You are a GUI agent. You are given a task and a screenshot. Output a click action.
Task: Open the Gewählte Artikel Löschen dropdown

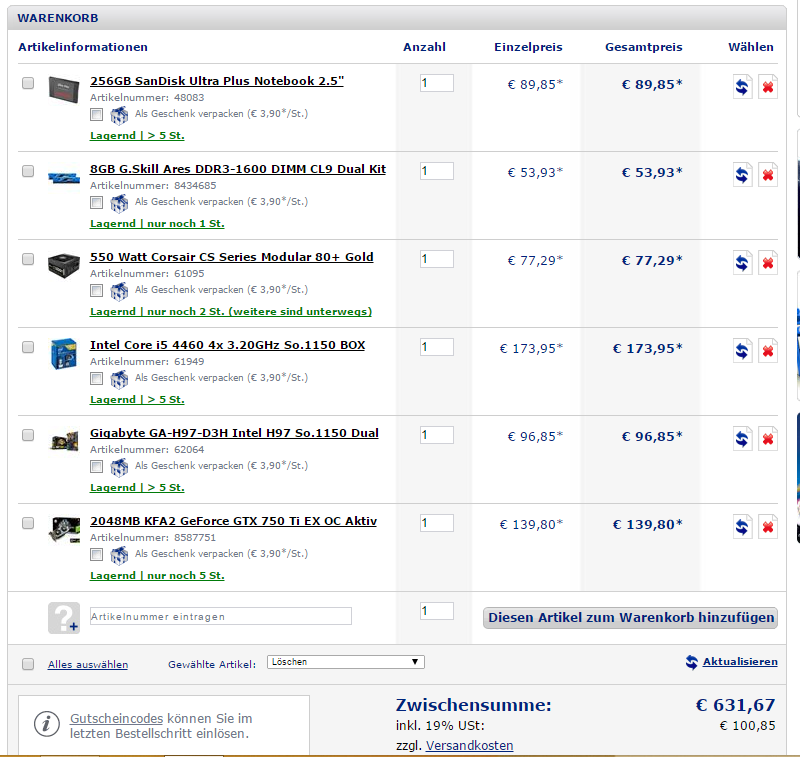pos(345,662)
